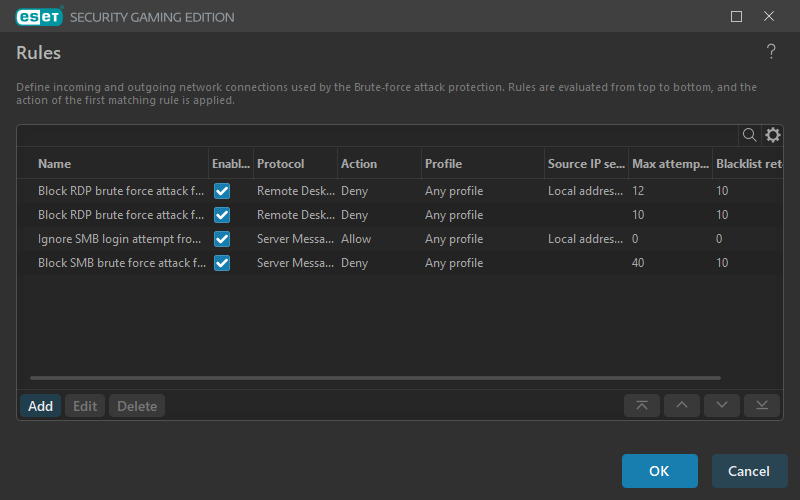
Task: Click the horizontal scrollbar of rules table
Action: 376,378
